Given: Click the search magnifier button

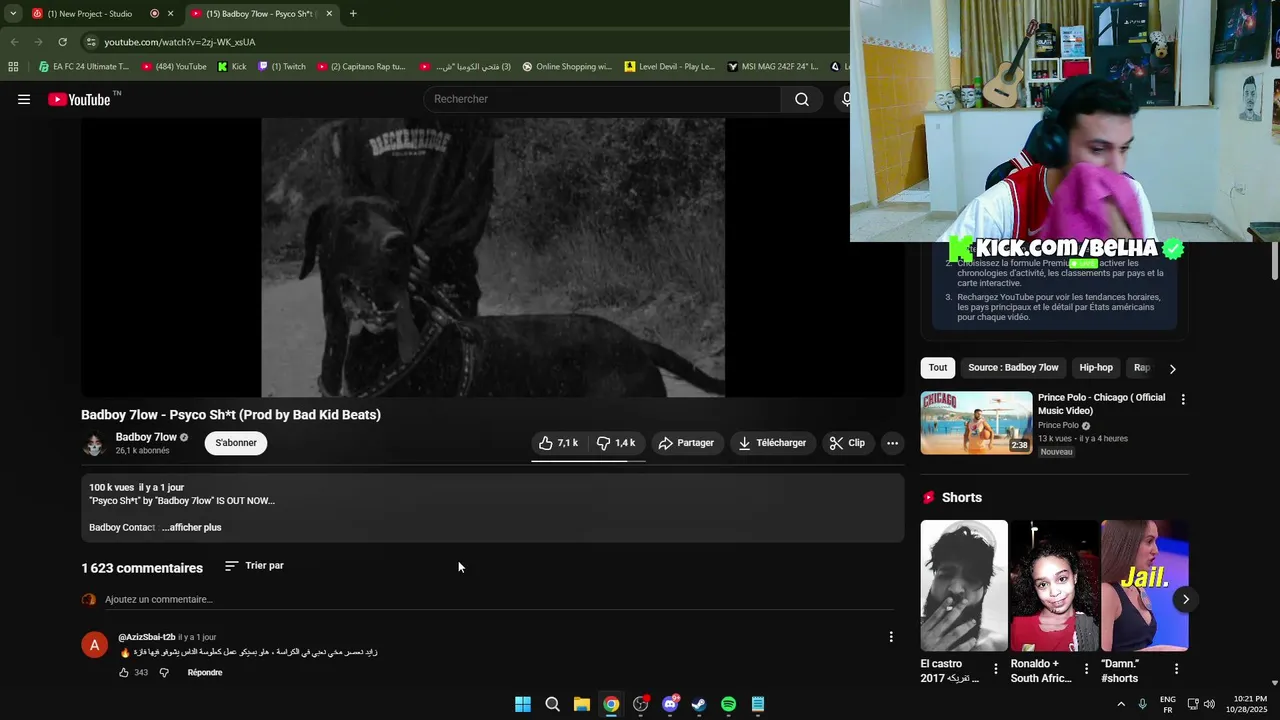Looking at the screenshot, I should click(802, 99).
